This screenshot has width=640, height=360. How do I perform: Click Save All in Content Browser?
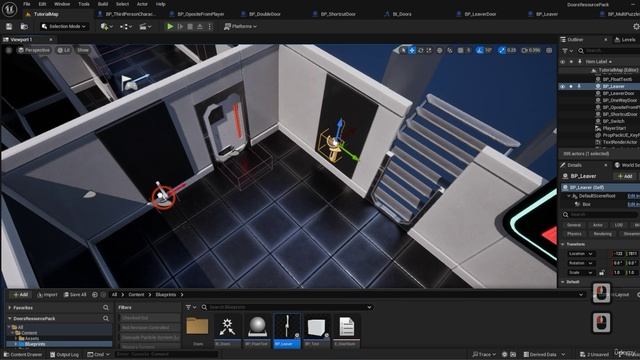(75, 295)
